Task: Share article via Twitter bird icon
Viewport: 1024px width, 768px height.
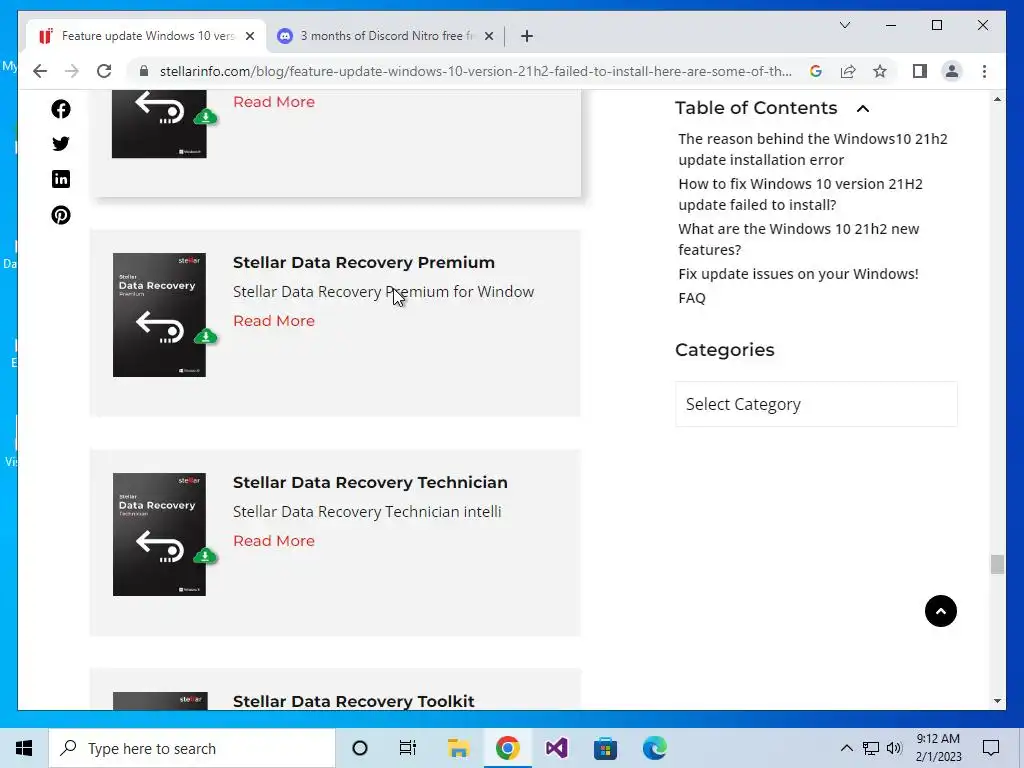Action: coord(61,144)
